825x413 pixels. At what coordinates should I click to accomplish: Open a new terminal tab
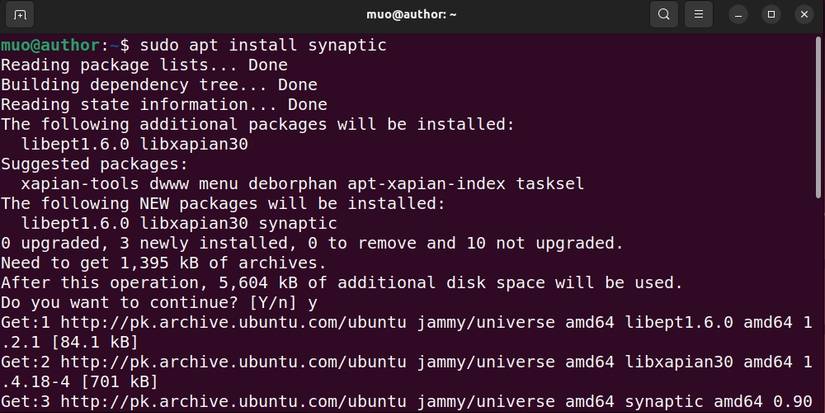tap(22, 15)
